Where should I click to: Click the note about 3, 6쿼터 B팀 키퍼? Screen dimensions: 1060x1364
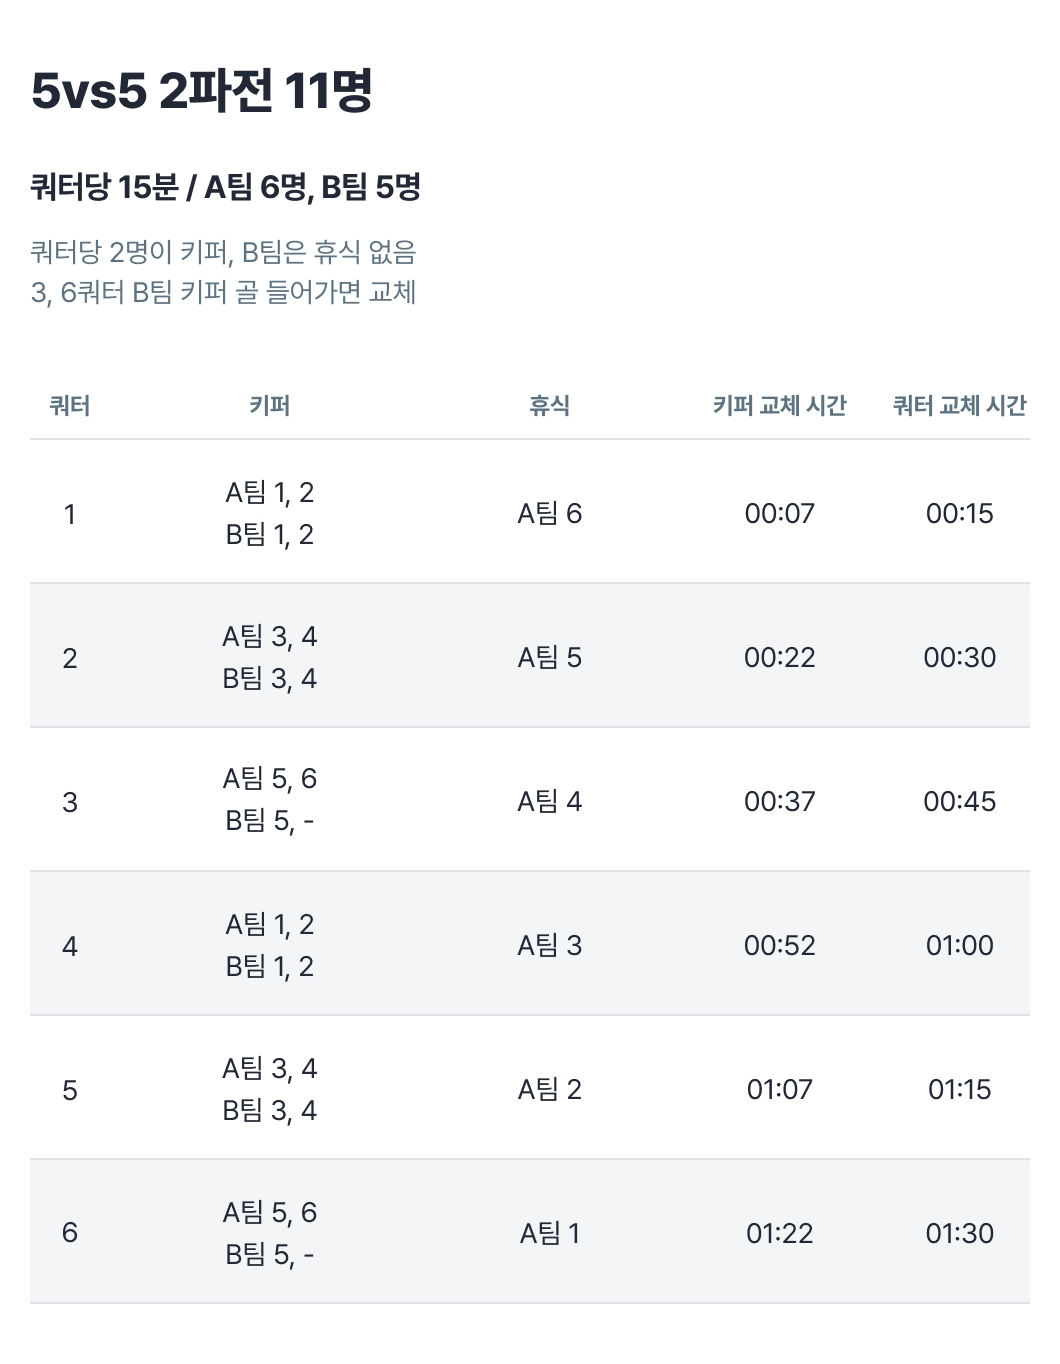(x=224, y=292)
